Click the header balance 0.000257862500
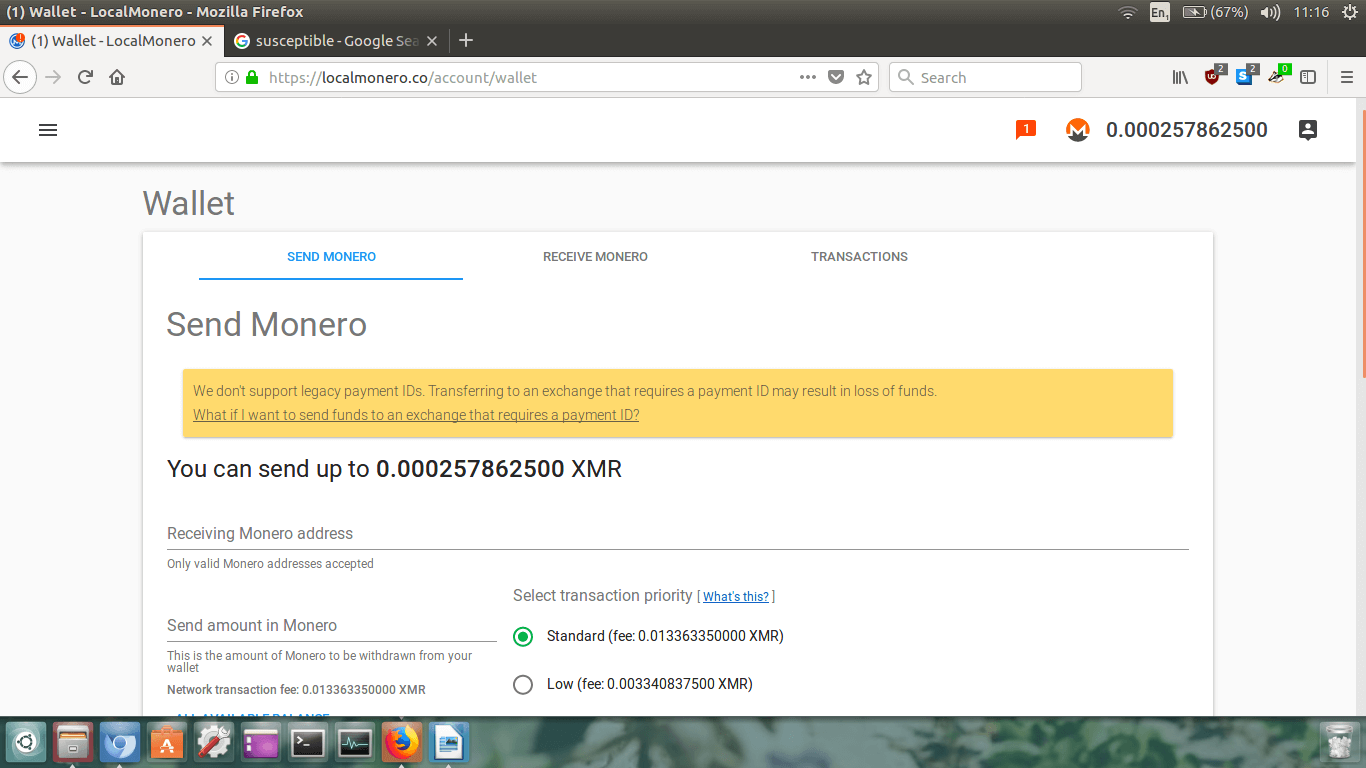This screenshot has height=768, width=1366. click(x=1187, y=130)
